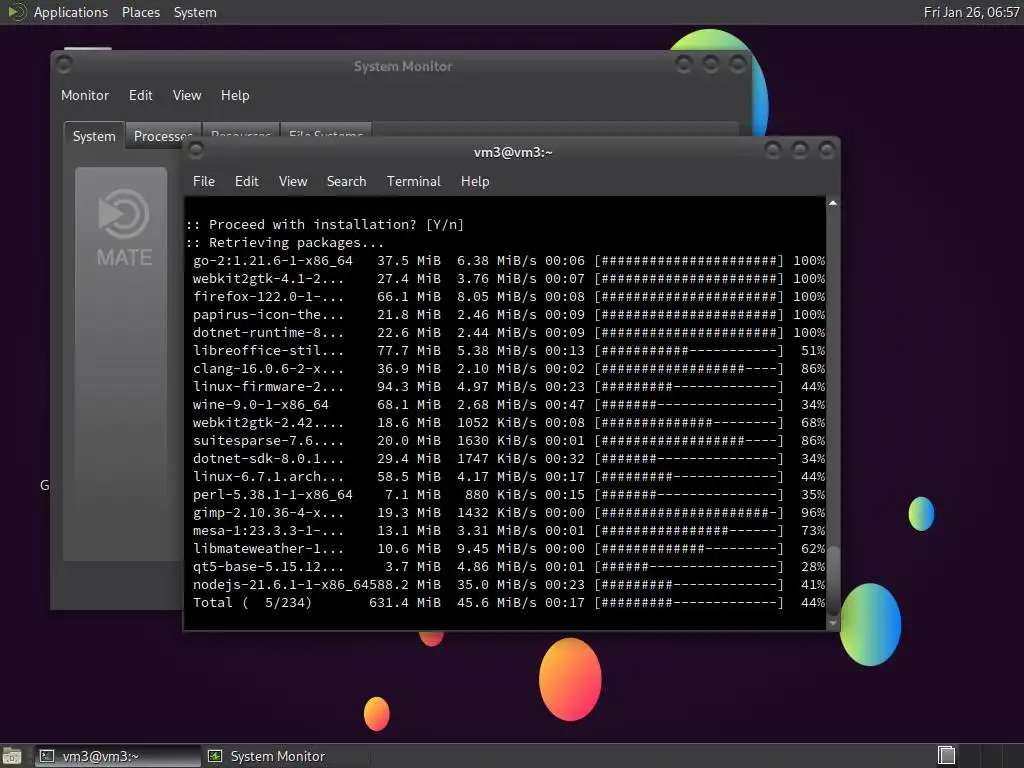Click the System Monitor title bar
Viewport: 1024px width, 768px height.
point(402,66)
